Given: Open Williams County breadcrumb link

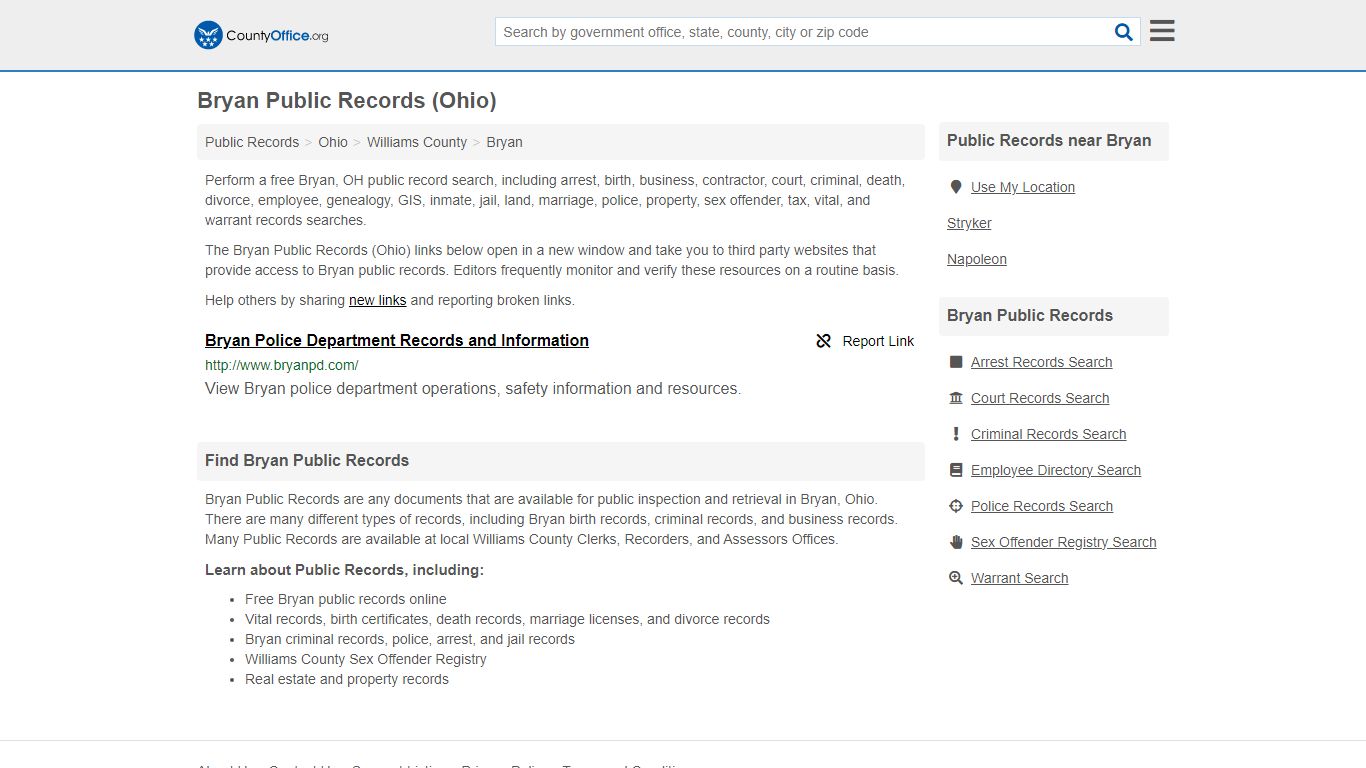Looking at the screenshot, I should [417, 142].
